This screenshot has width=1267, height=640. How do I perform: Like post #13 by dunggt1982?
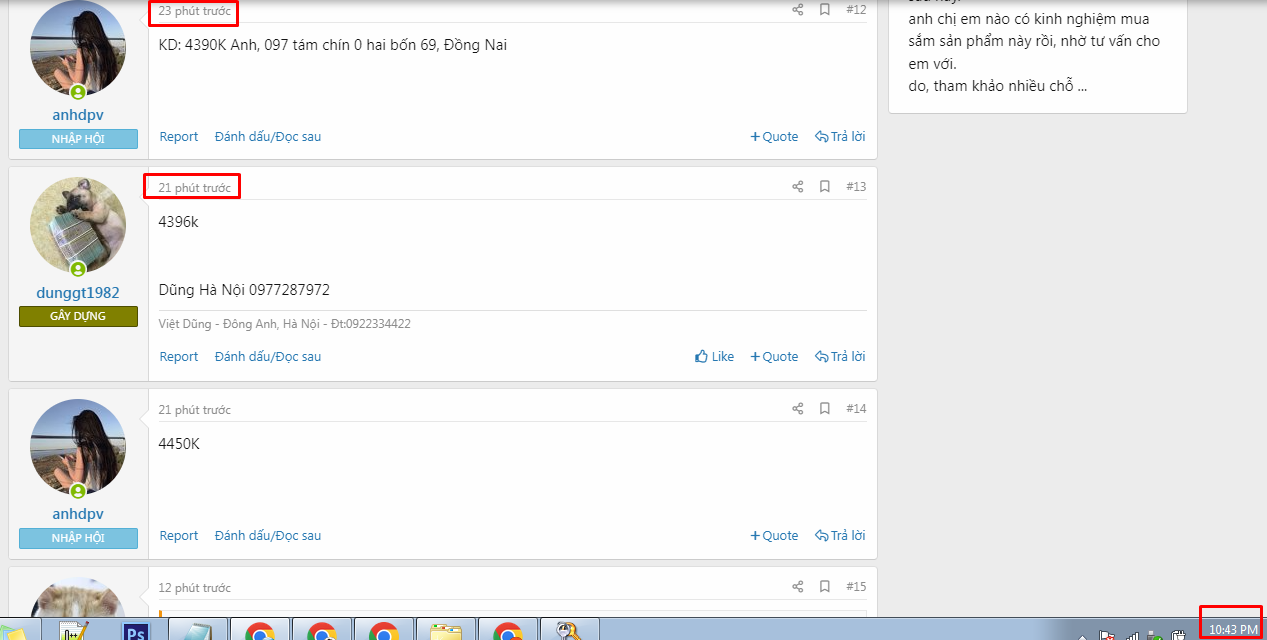pyautogui.click(x=714, y=357)
